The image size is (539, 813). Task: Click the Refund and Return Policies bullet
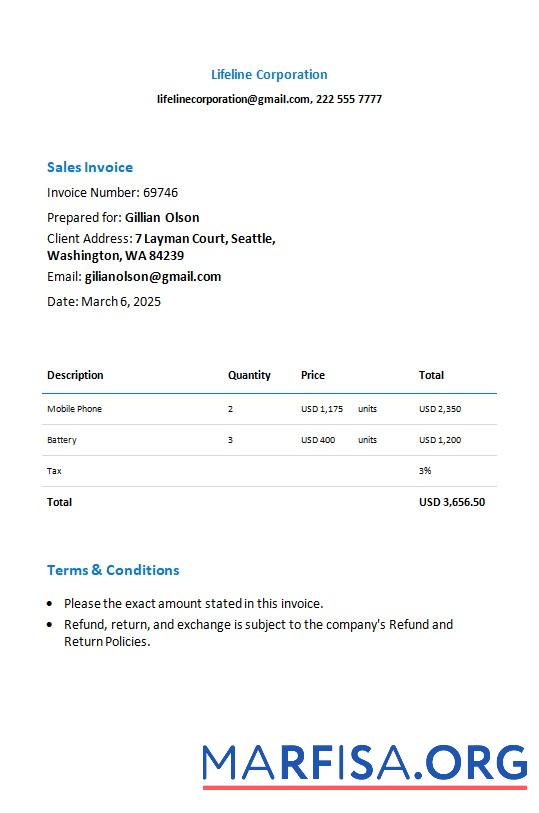click(x=258, y=633)
